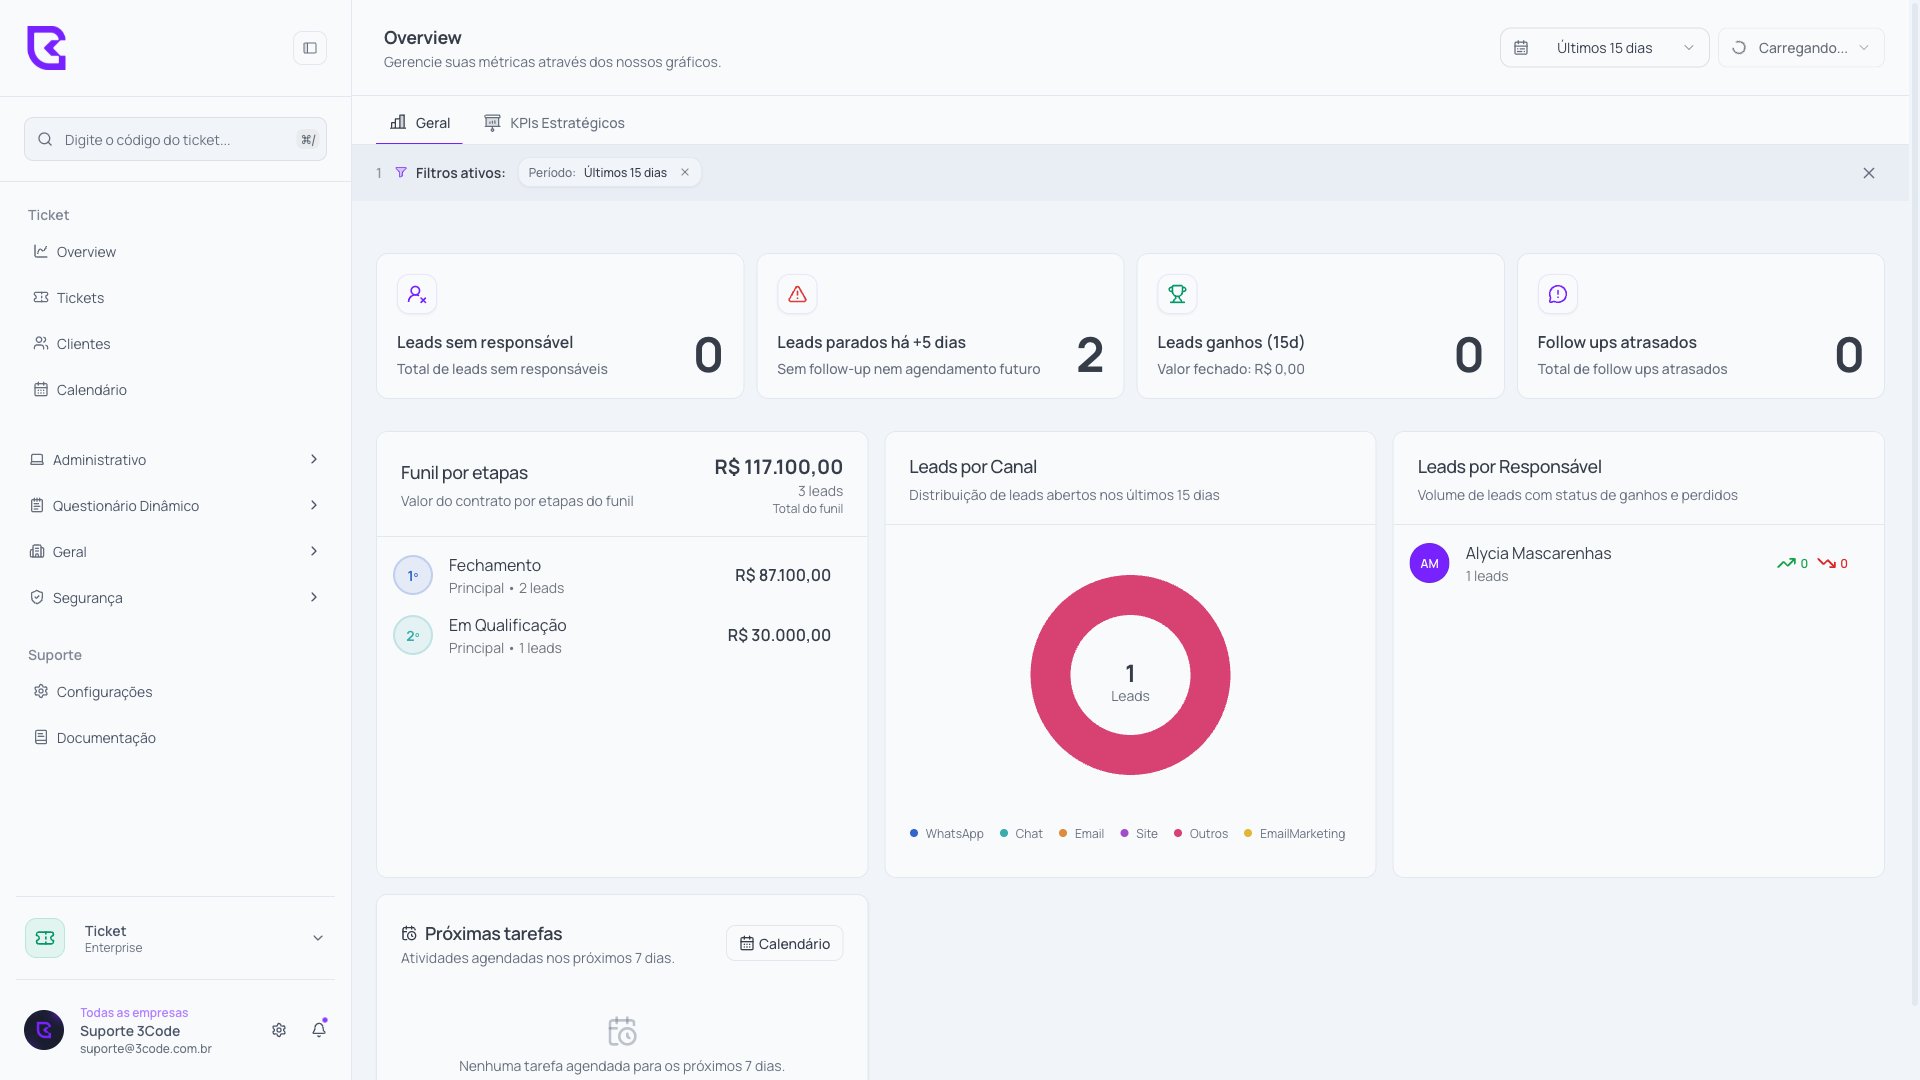1920x1080 pixels.
Task: Open the notifications bell
Action: (x=319, y=1030)
